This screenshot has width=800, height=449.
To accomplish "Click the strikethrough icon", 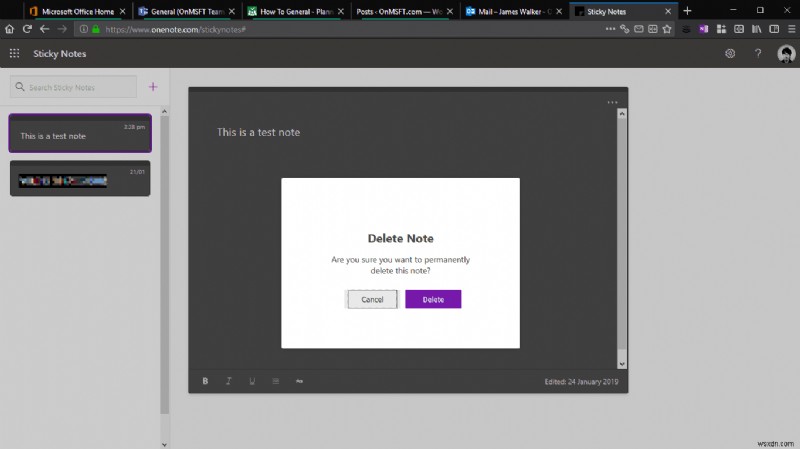I will click(x=299, y=381).
